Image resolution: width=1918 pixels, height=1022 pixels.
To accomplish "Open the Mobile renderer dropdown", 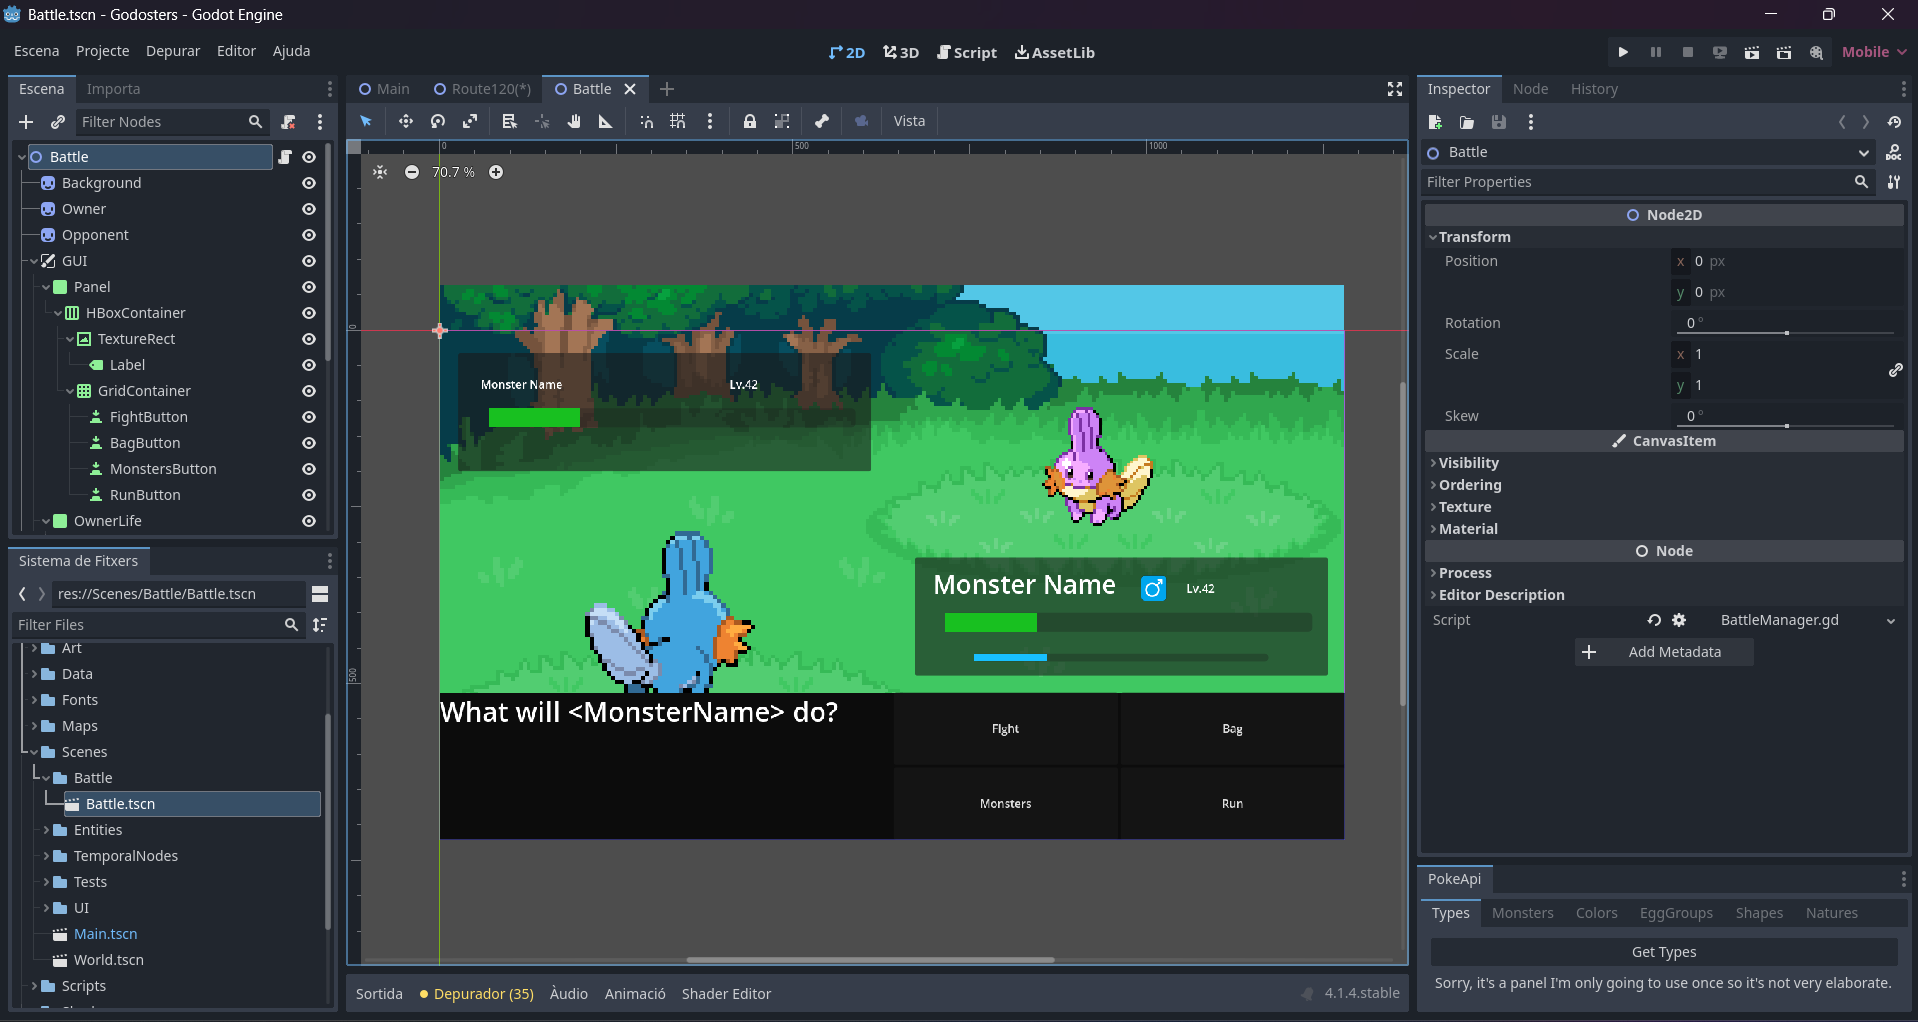I will pos(1874,52).
